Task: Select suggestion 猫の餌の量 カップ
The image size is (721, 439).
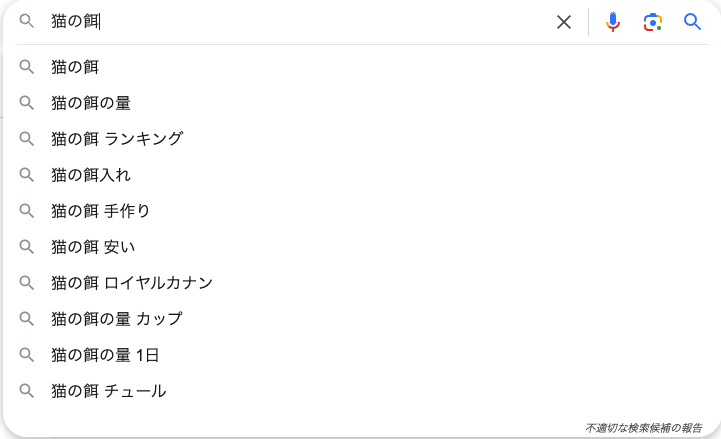Action: click(x=117, y=319)
